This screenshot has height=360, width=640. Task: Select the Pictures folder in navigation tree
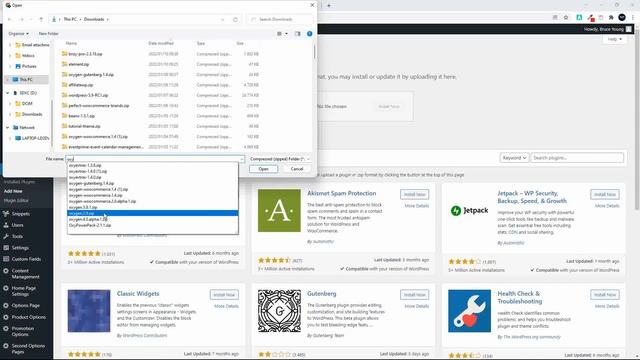29,66
